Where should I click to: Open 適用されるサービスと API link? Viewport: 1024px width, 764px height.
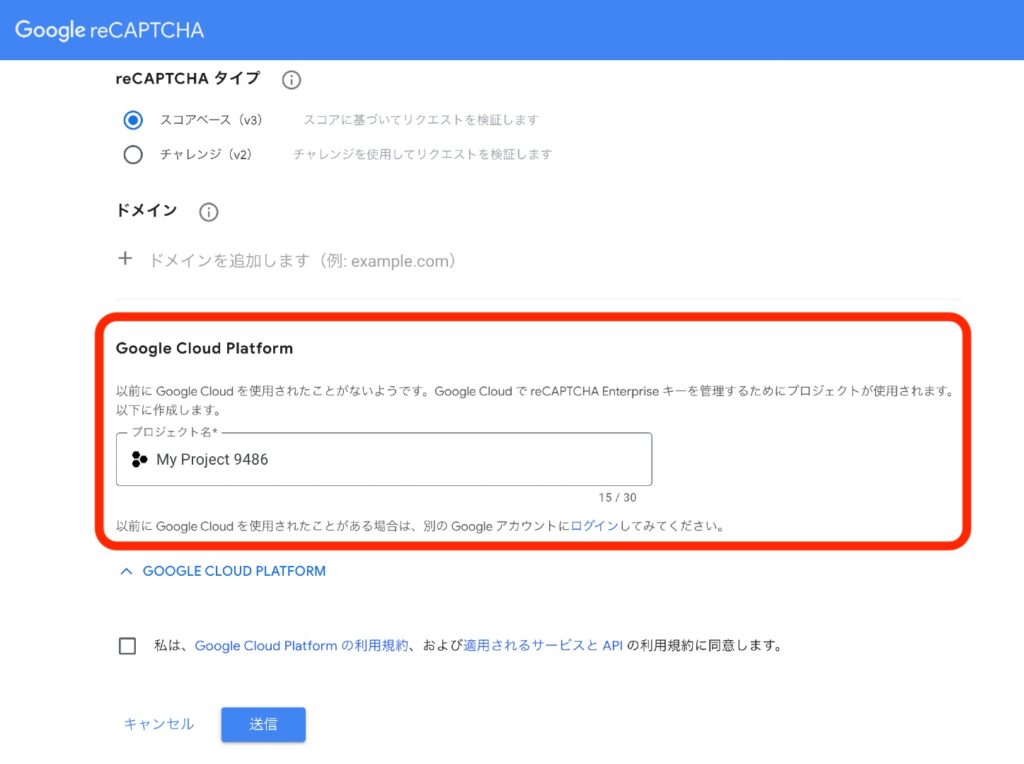[x=543, y=646]
